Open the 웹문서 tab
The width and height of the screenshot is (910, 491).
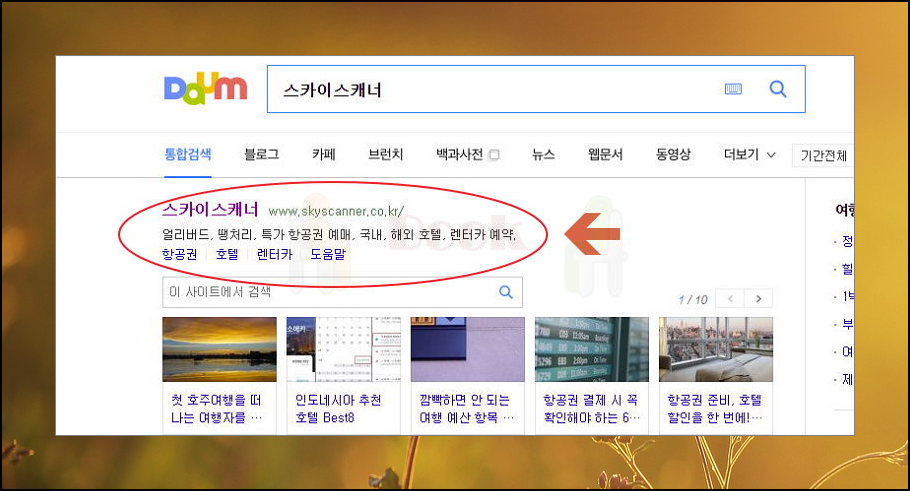coord(605,154)
